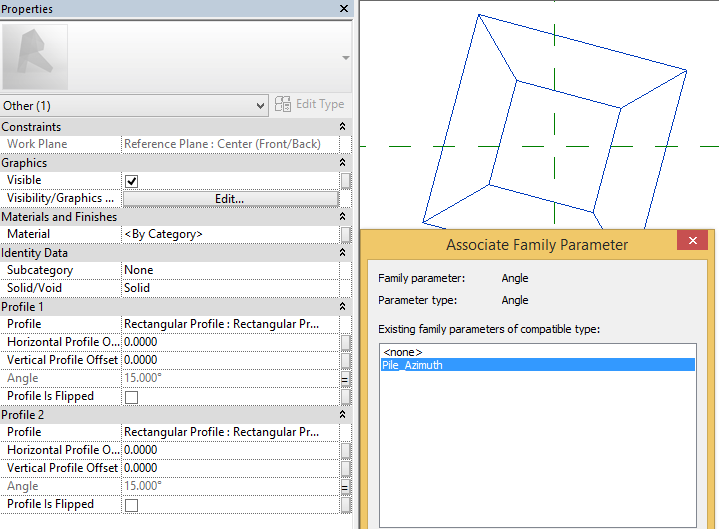
Task: Click Profile 1 Profile value field
Action: 230,324
